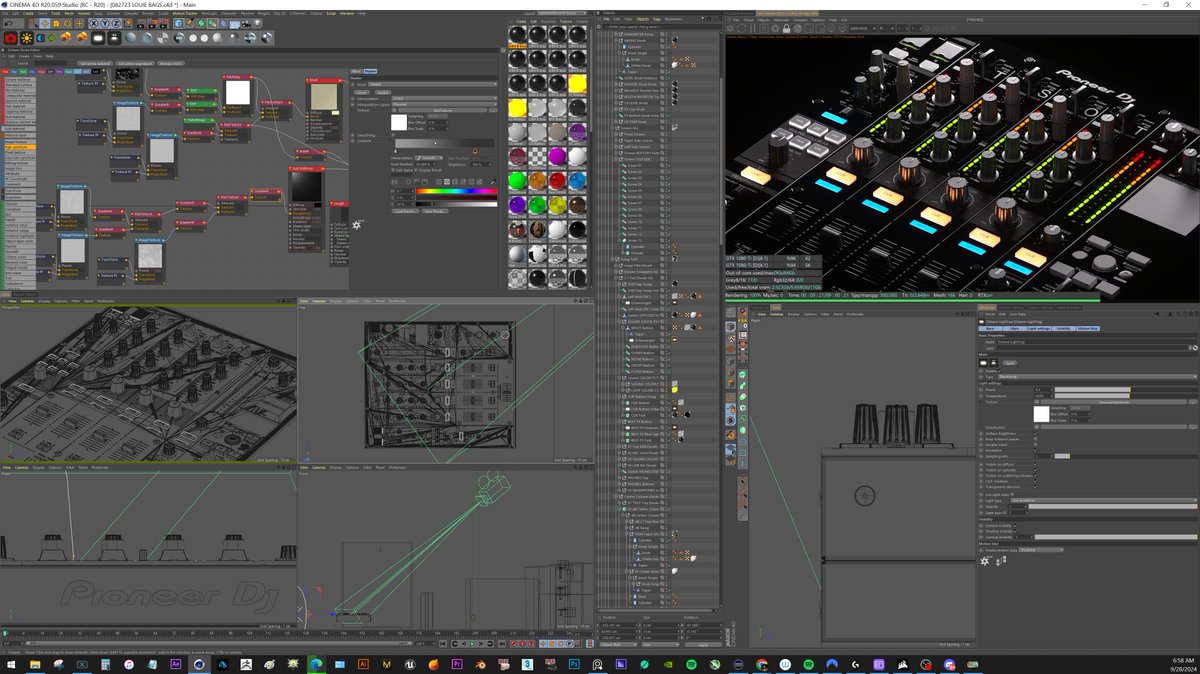Toggle the Enable checkbox in light tag
Screen dimensions: 1200x674
[x=999, y=371]
